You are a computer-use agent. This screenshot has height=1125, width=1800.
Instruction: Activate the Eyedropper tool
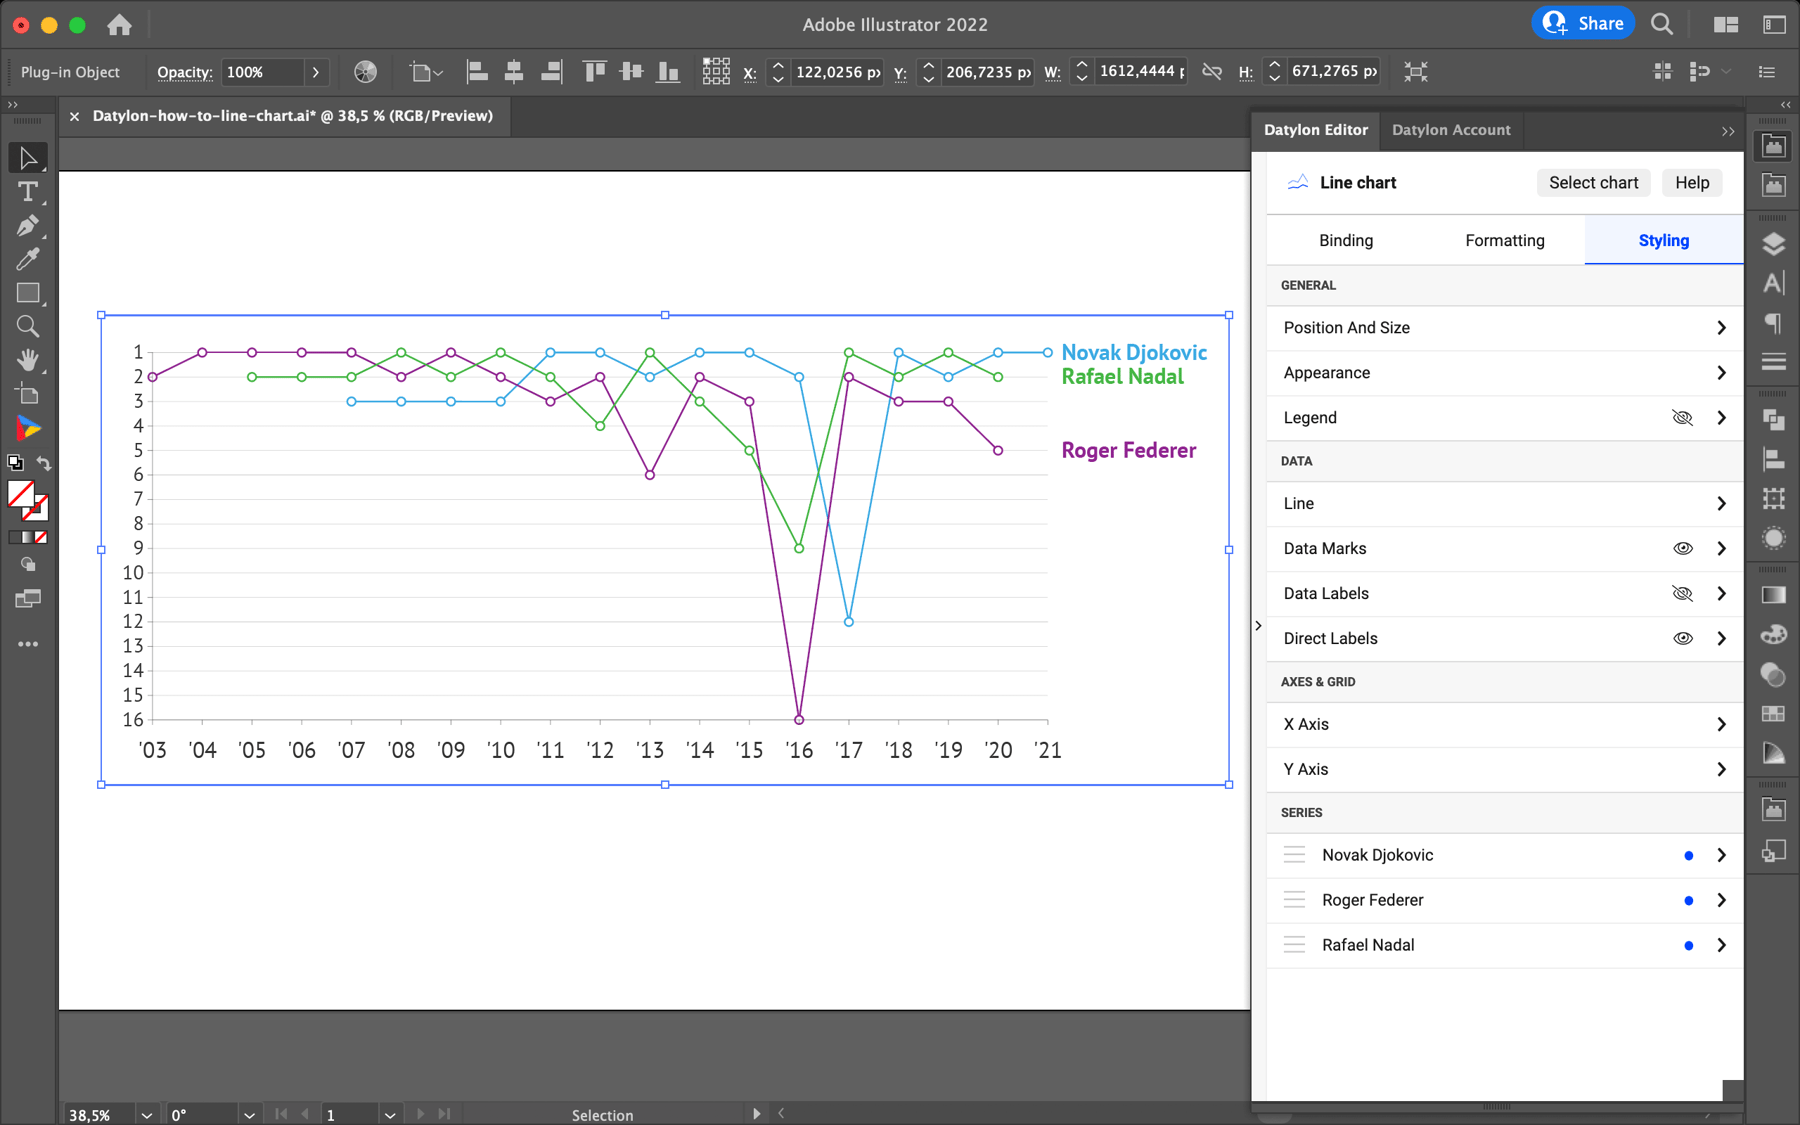28,259
